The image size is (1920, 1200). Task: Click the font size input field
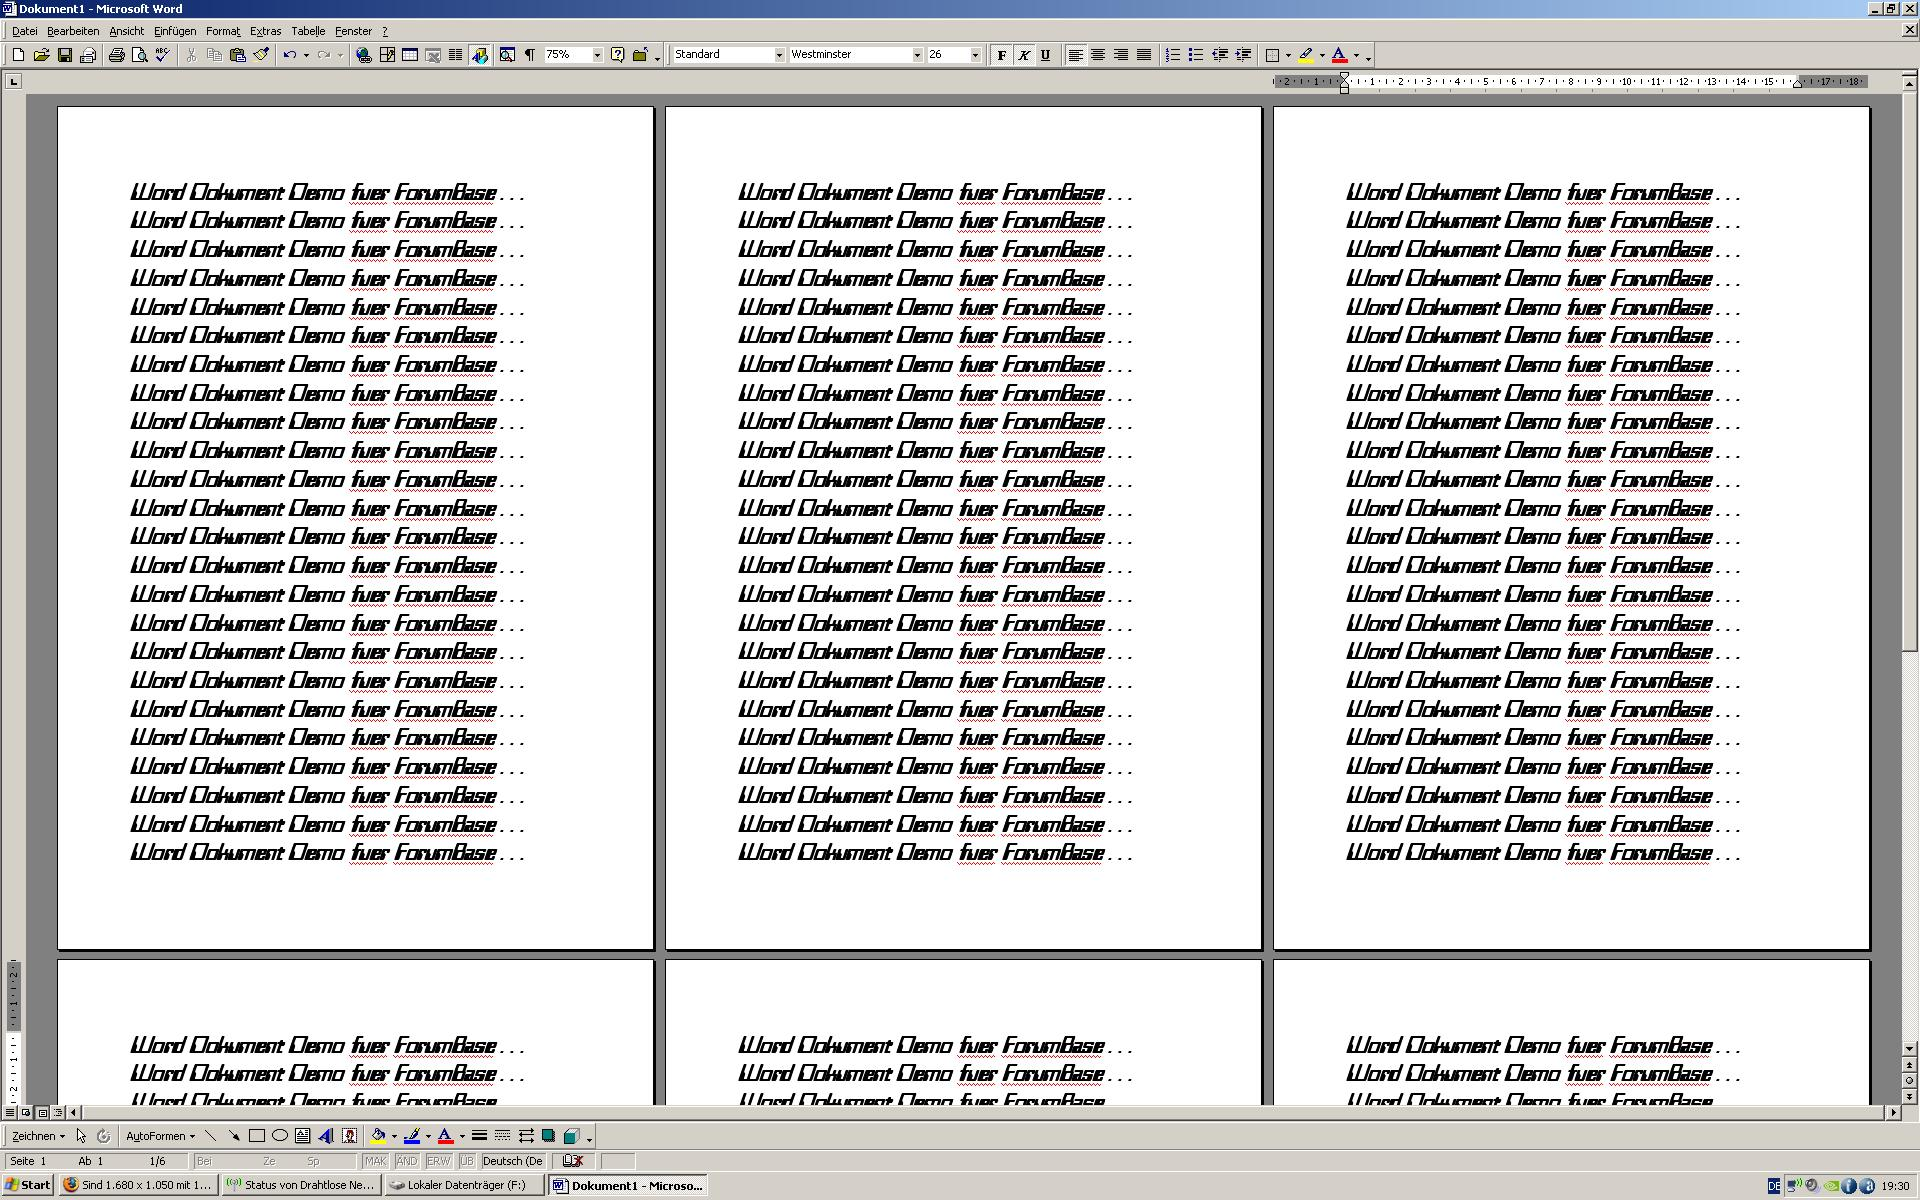[946, 55]
